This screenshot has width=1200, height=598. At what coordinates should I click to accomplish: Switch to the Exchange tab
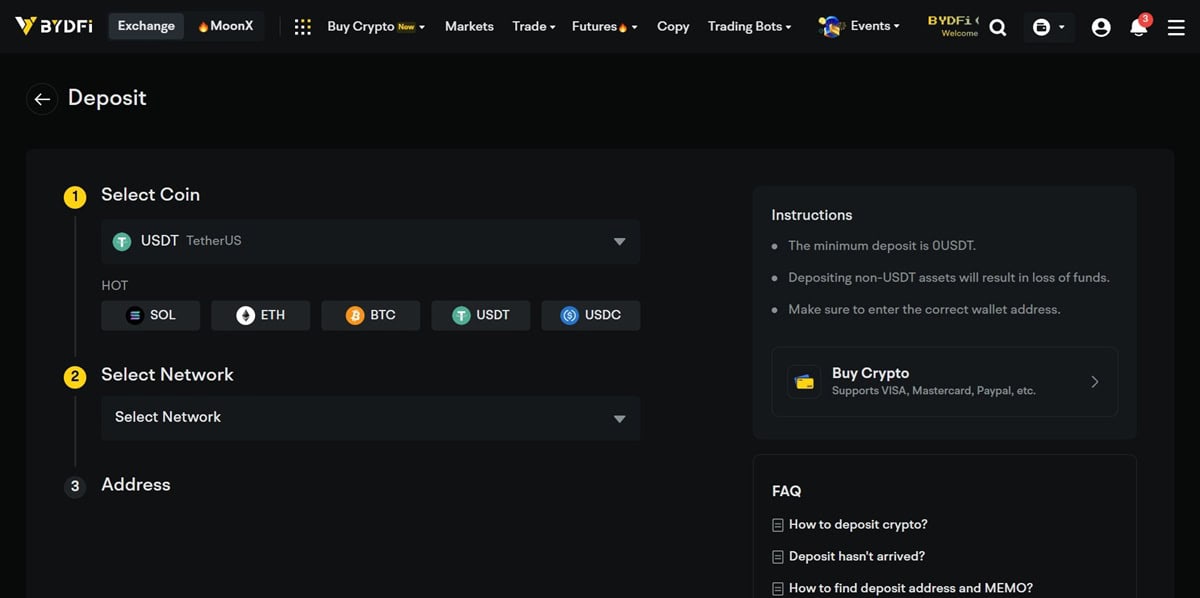(146, 26)
